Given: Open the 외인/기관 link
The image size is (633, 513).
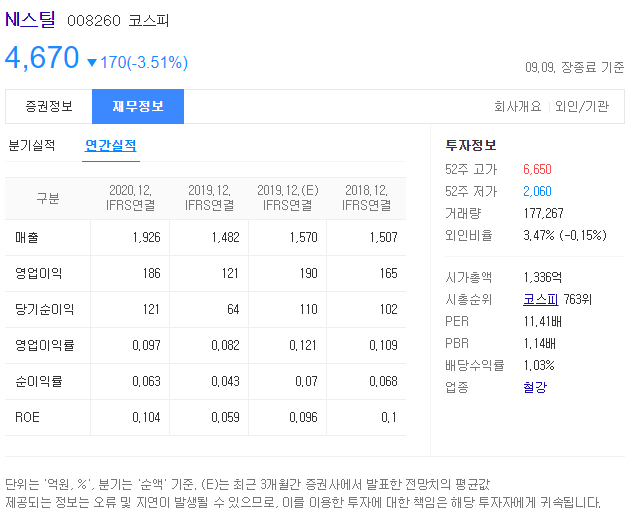Looking at the screenshot, I should tap(582, 107).
